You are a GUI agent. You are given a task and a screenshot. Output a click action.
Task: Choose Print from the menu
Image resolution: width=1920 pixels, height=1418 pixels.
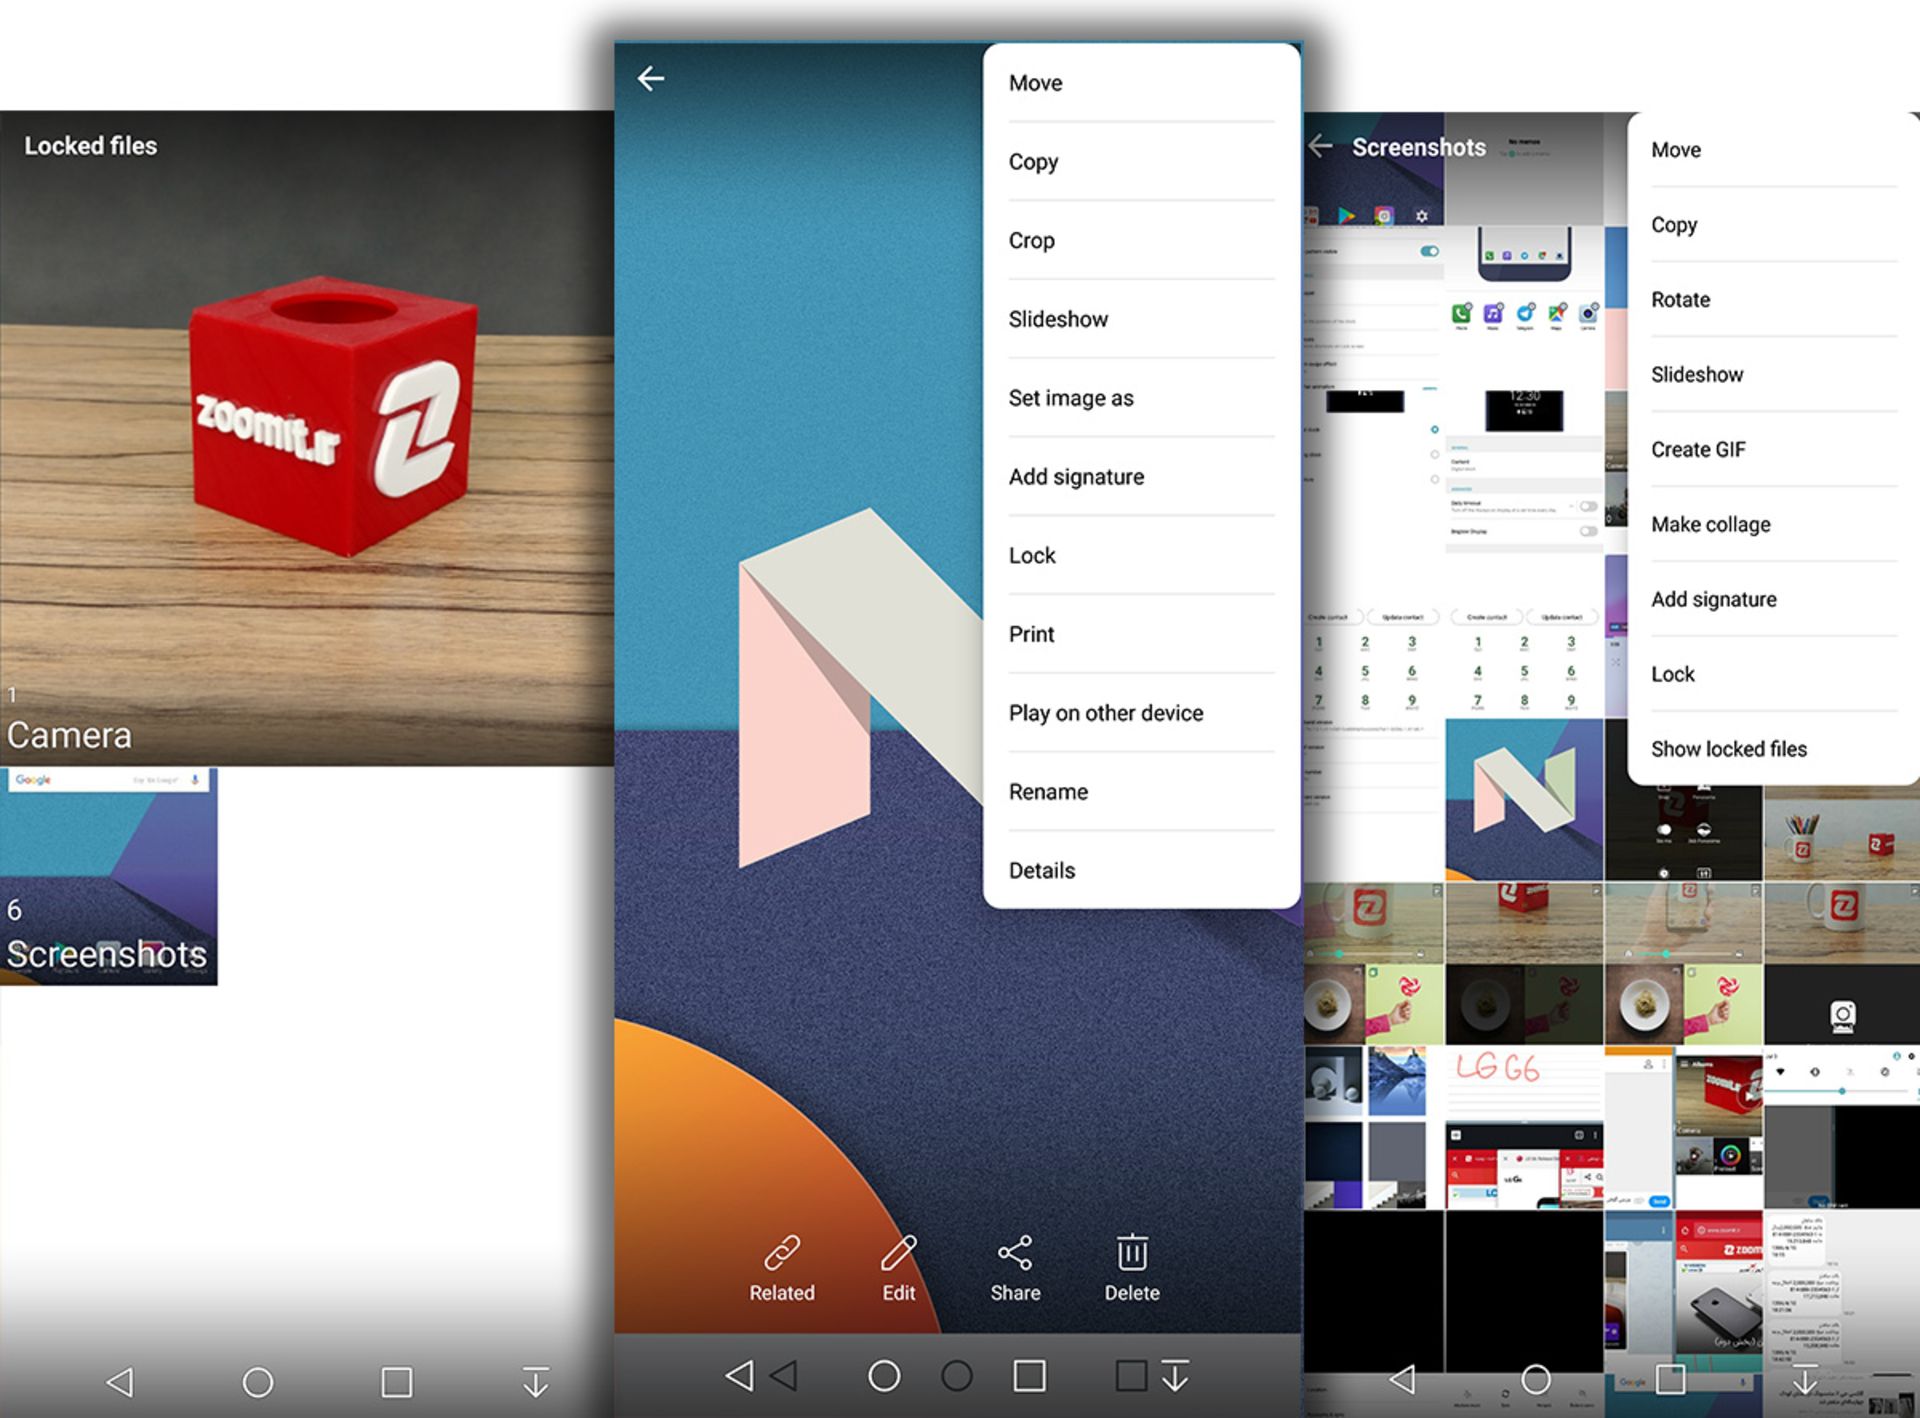coord(1141,635)
